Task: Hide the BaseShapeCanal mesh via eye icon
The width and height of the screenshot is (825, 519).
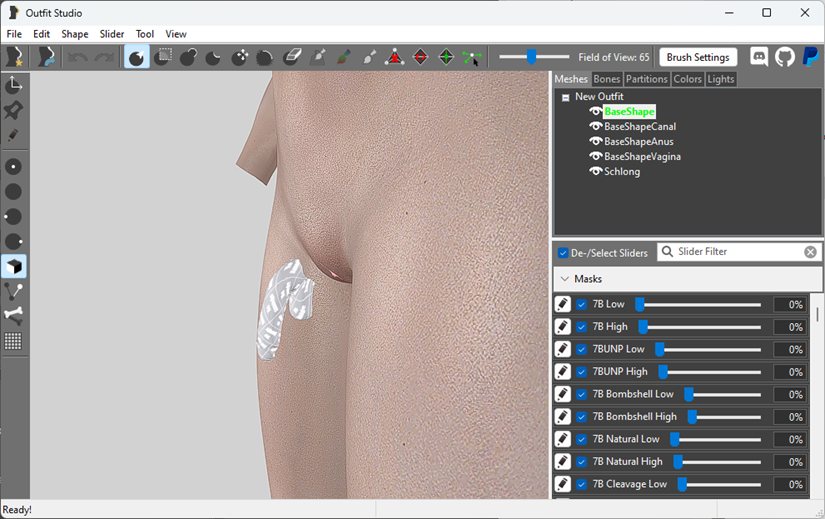Action: pyautogui.click(x=596, y=126)
